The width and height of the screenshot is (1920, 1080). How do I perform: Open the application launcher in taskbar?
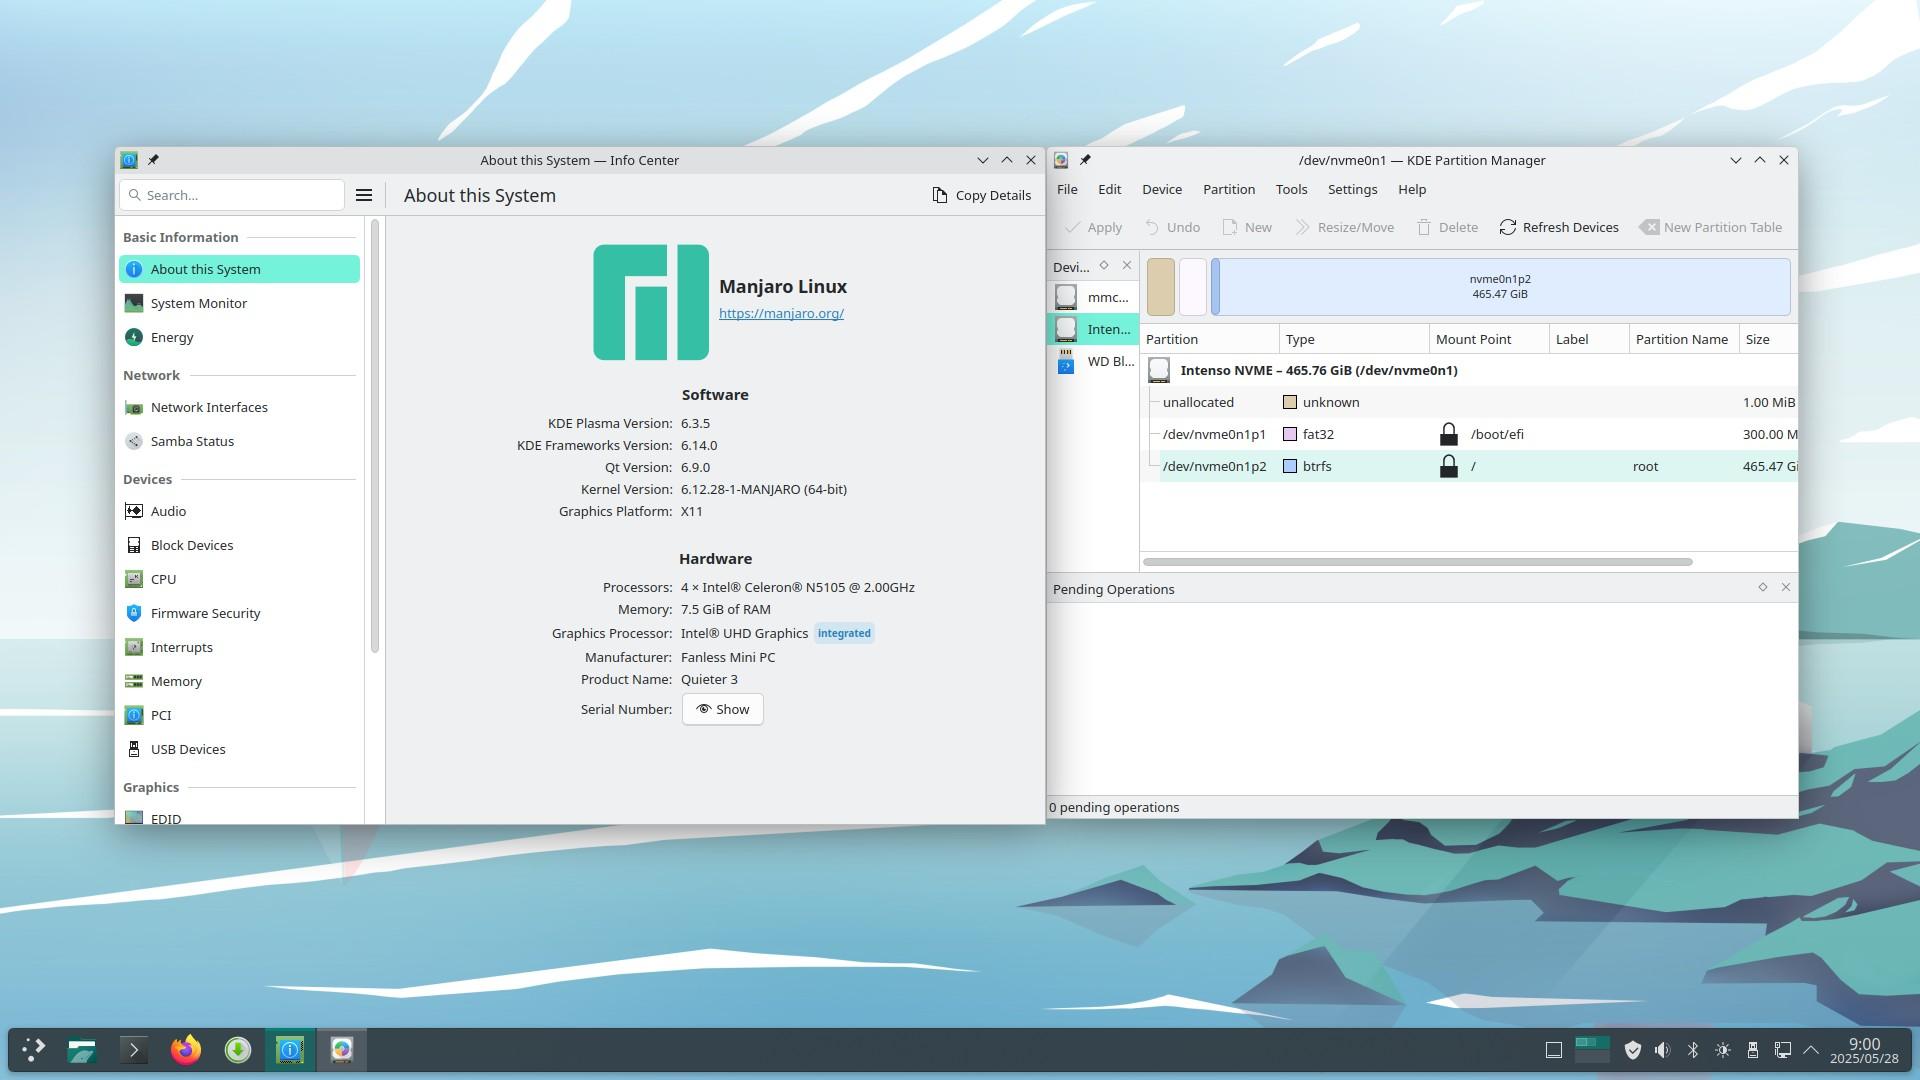(34, 1049)
